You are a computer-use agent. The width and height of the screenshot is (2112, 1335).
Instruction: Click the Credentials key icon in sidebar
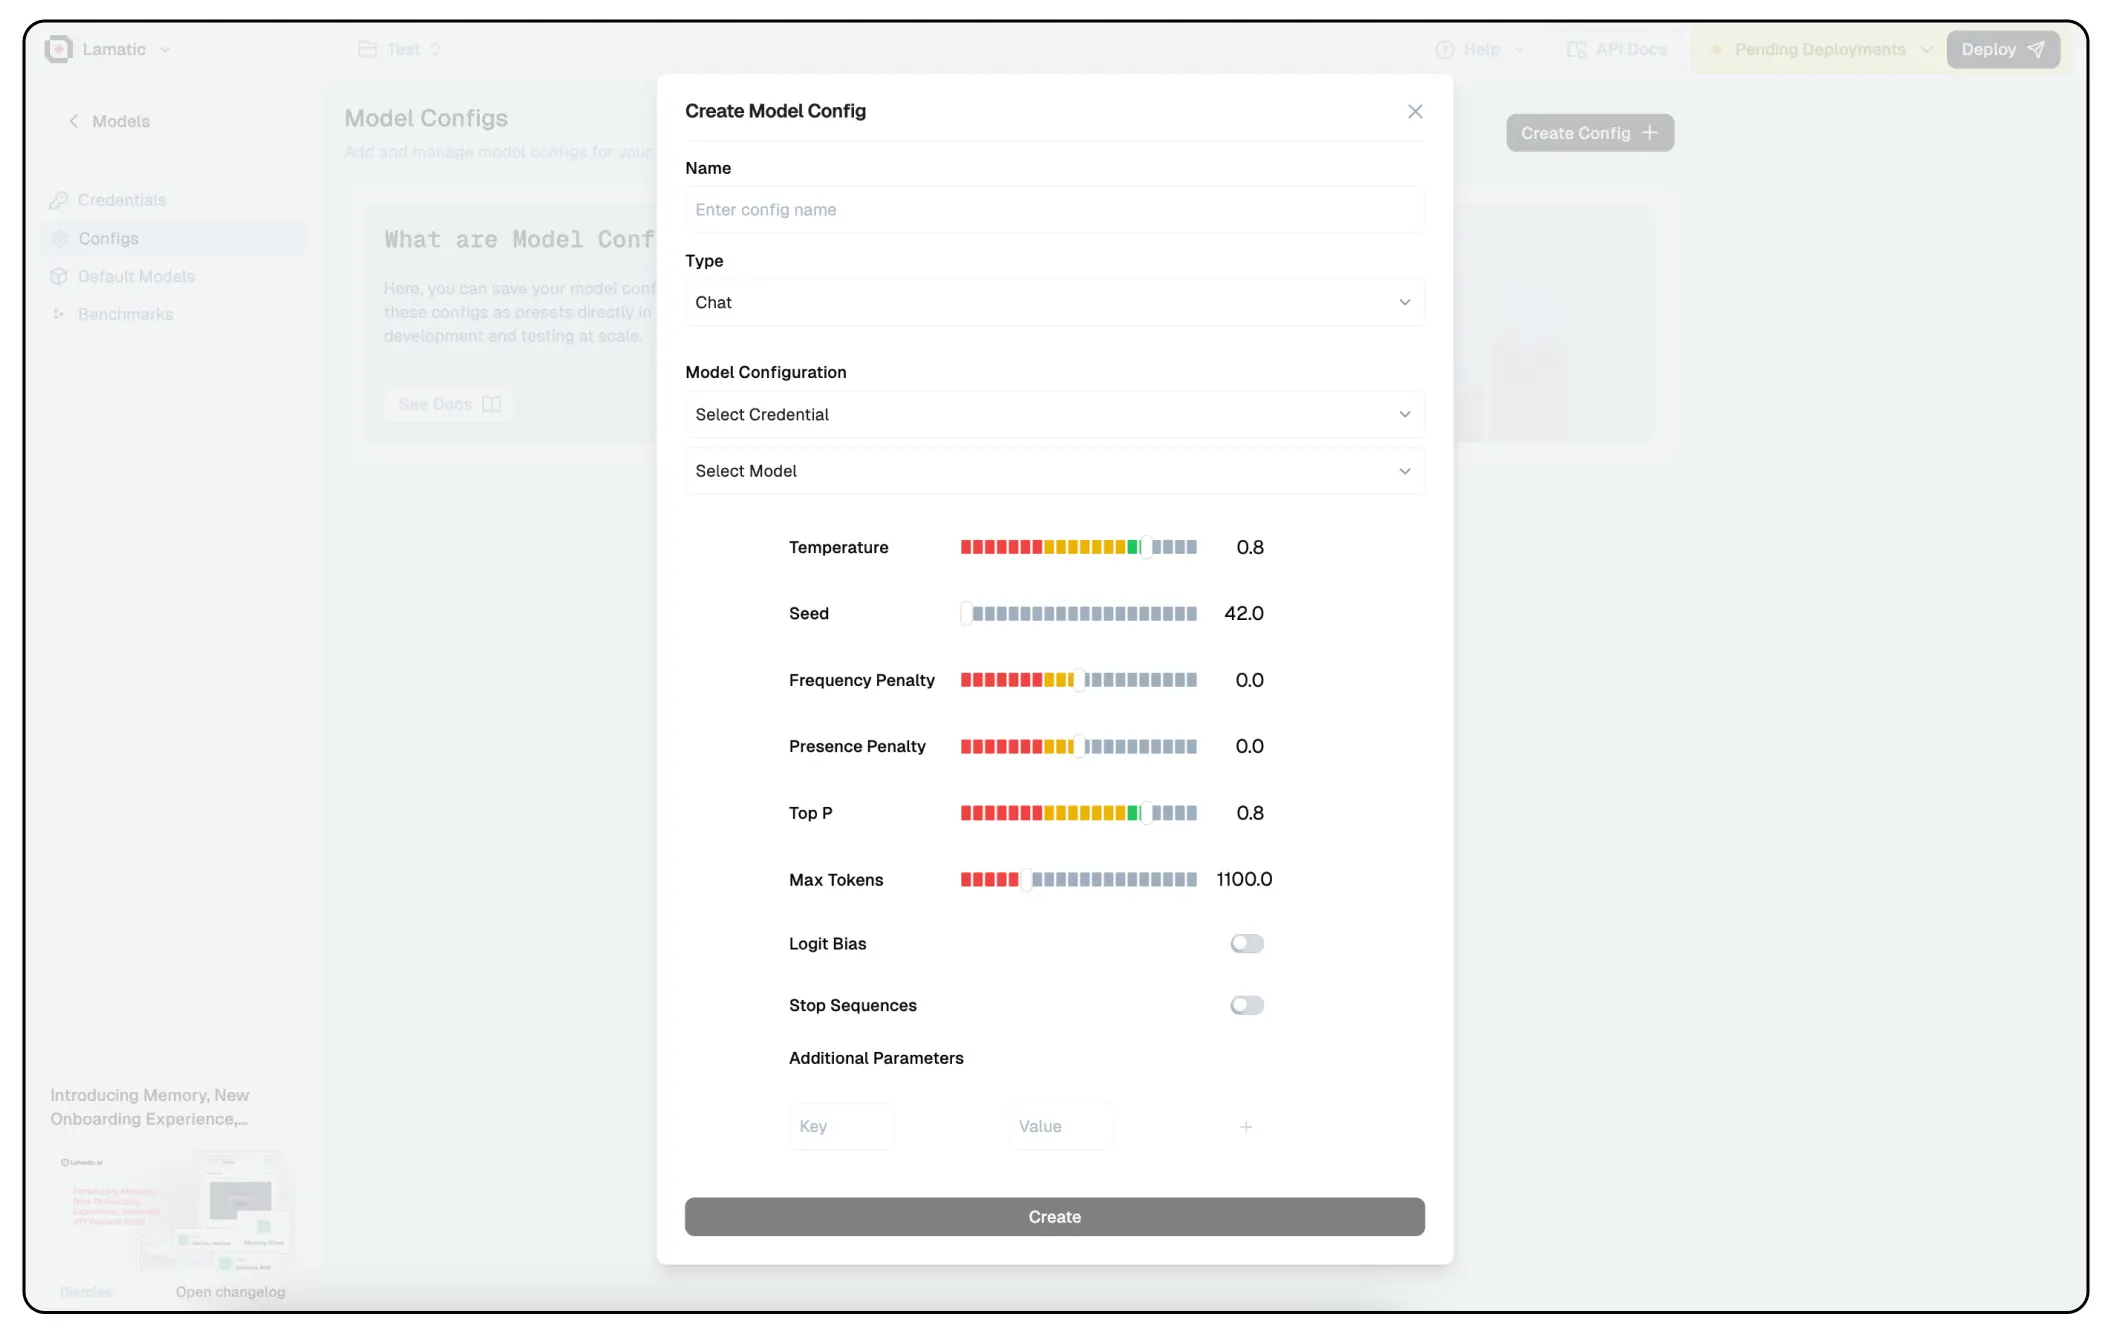(x=59, y=200)
